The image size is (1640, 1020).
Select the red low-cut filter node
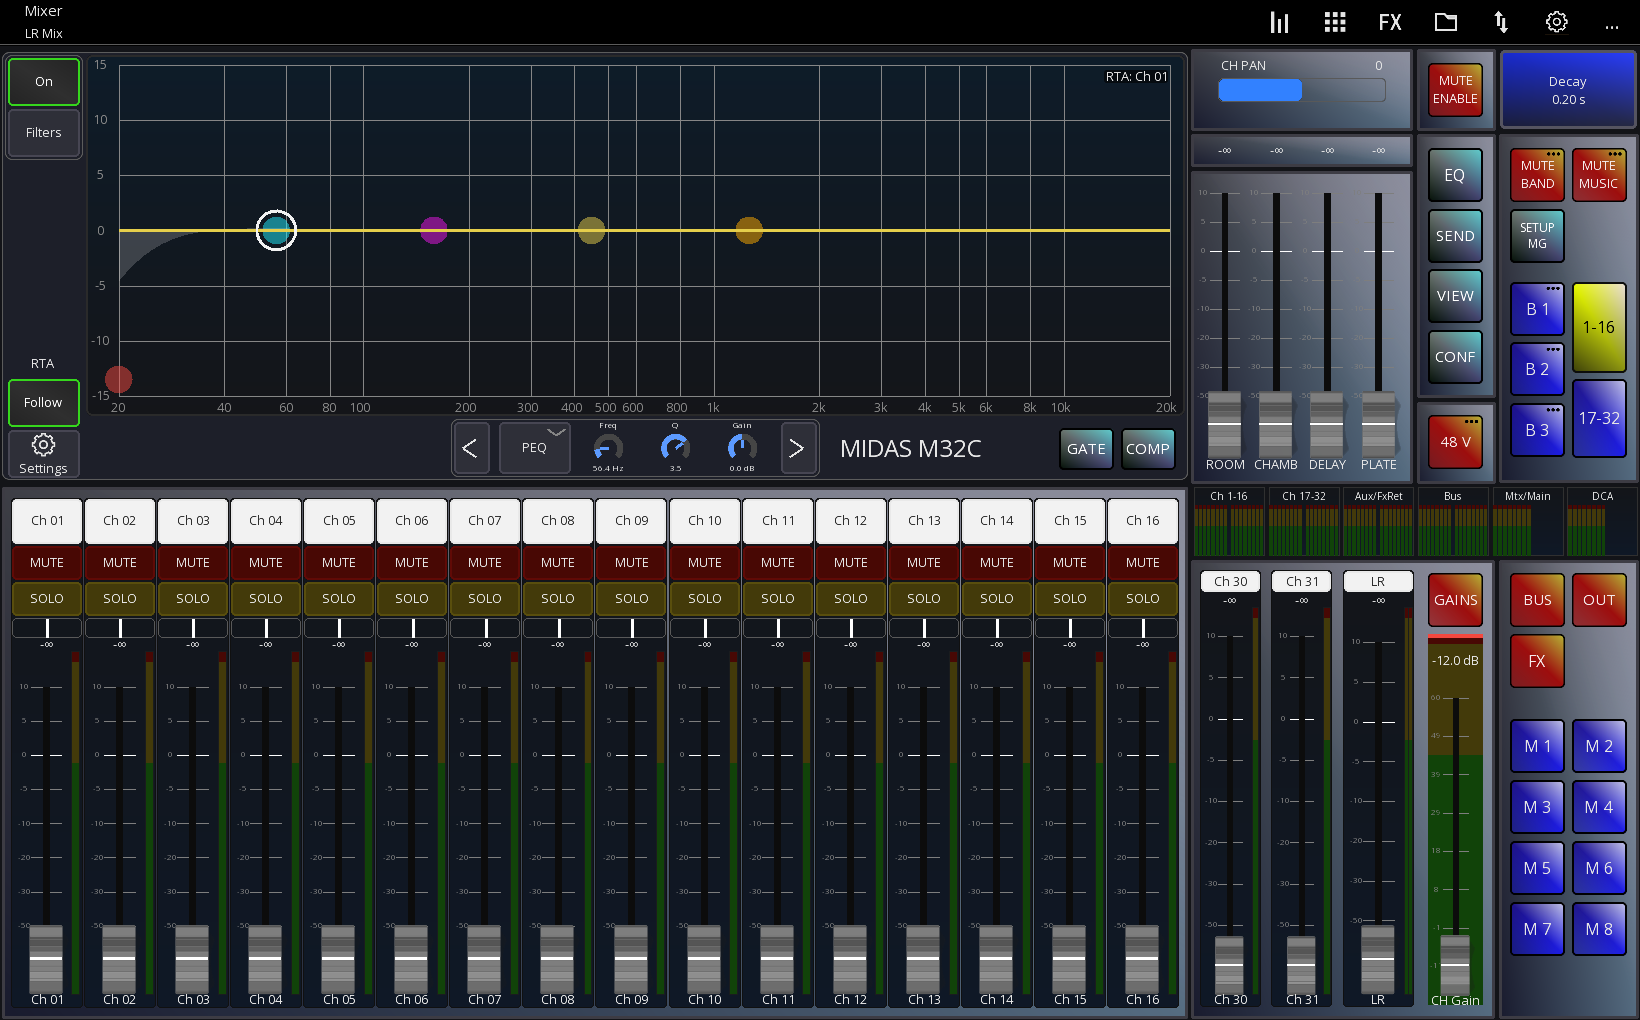tap(118, 379)
